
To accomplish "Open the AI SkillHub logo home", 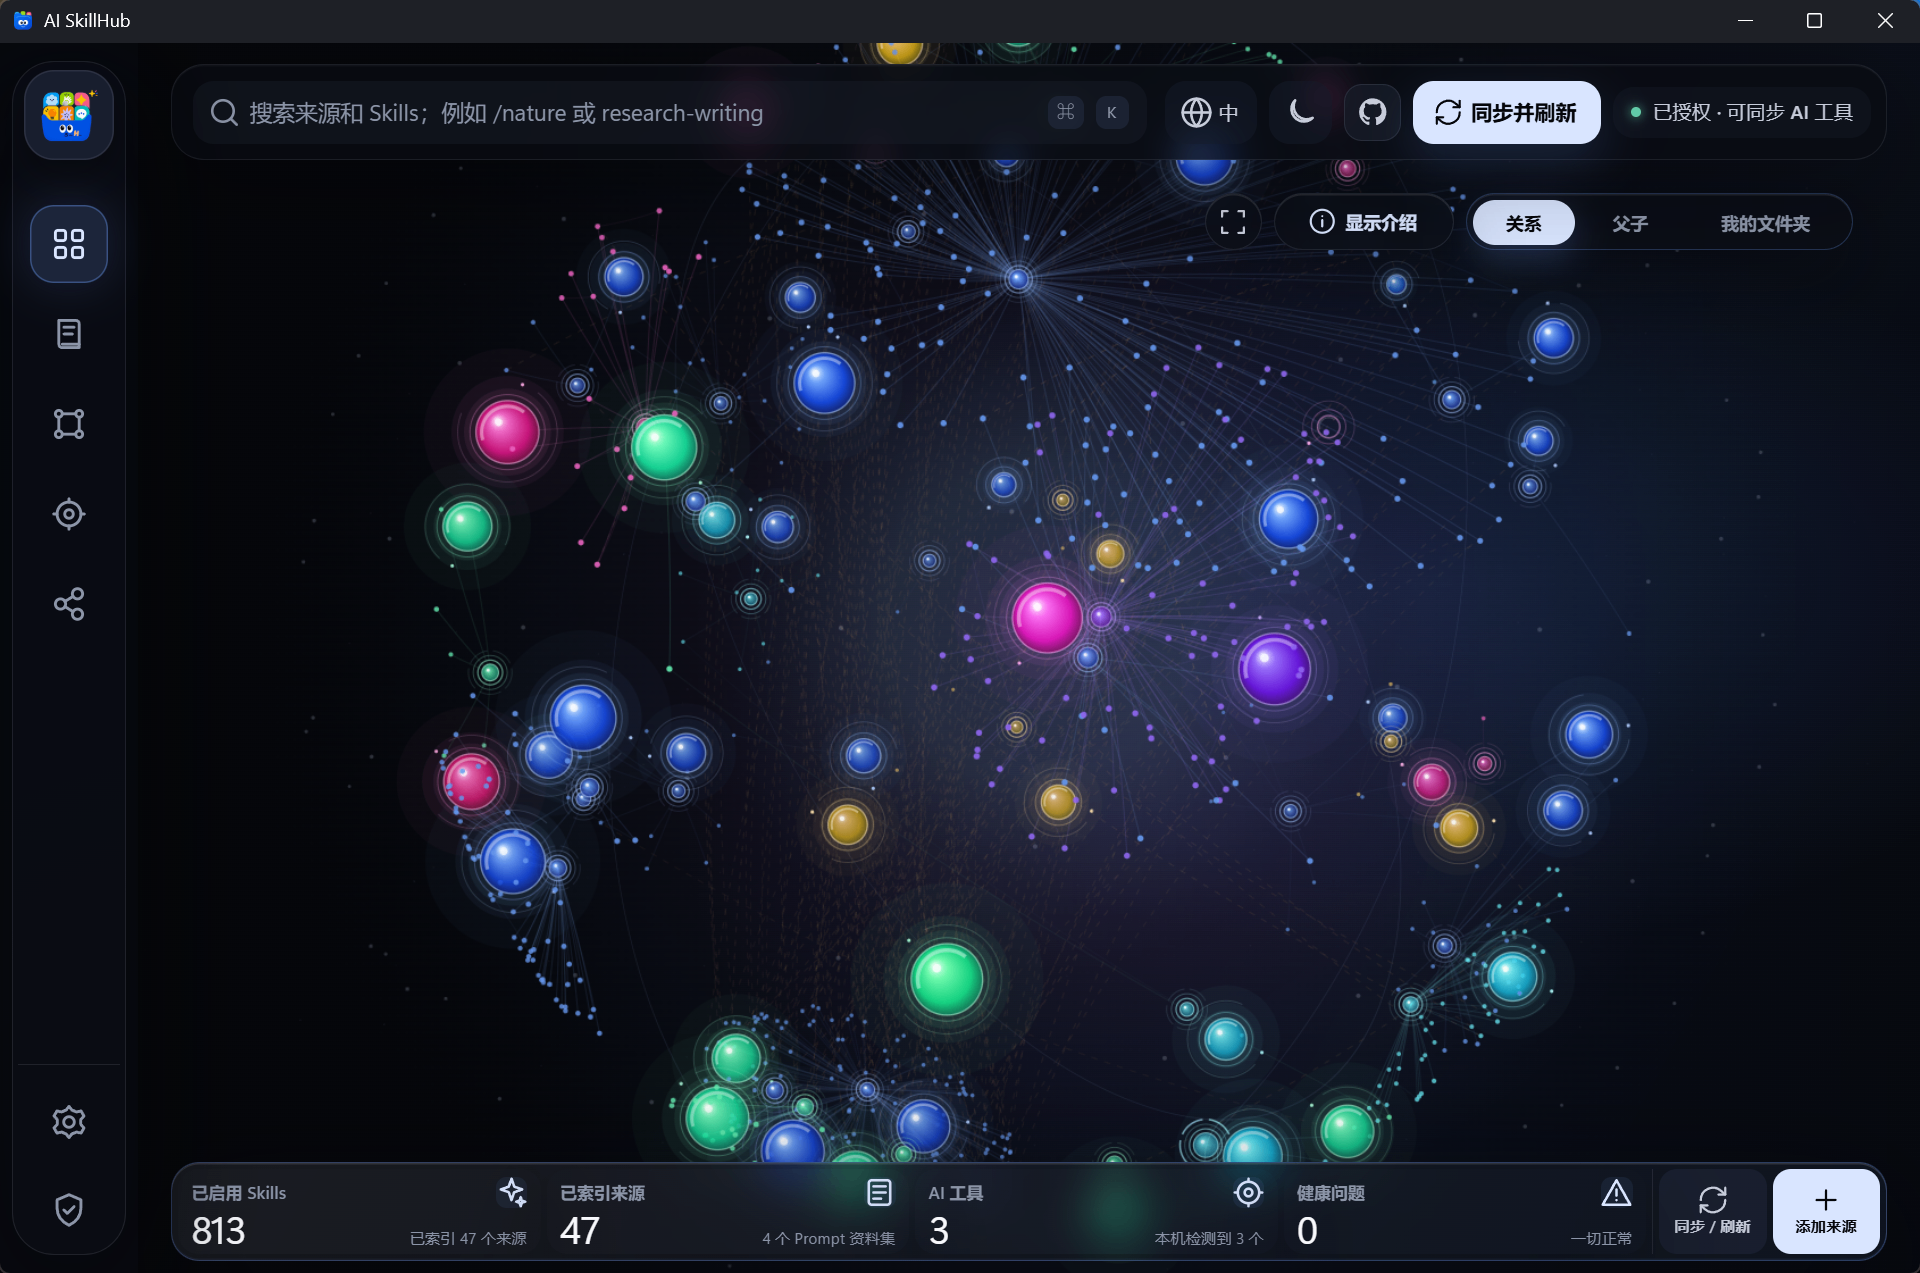I will (68, 115).
